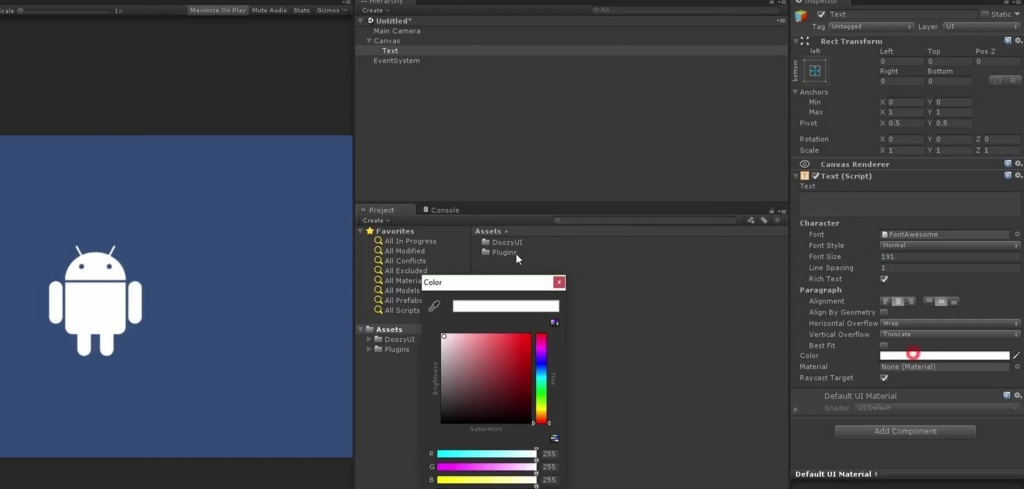Click the GameObject cube icon in Inspector
This screenshot has width=1024, height=489.
pyautogui.click(x=801, y=16)
